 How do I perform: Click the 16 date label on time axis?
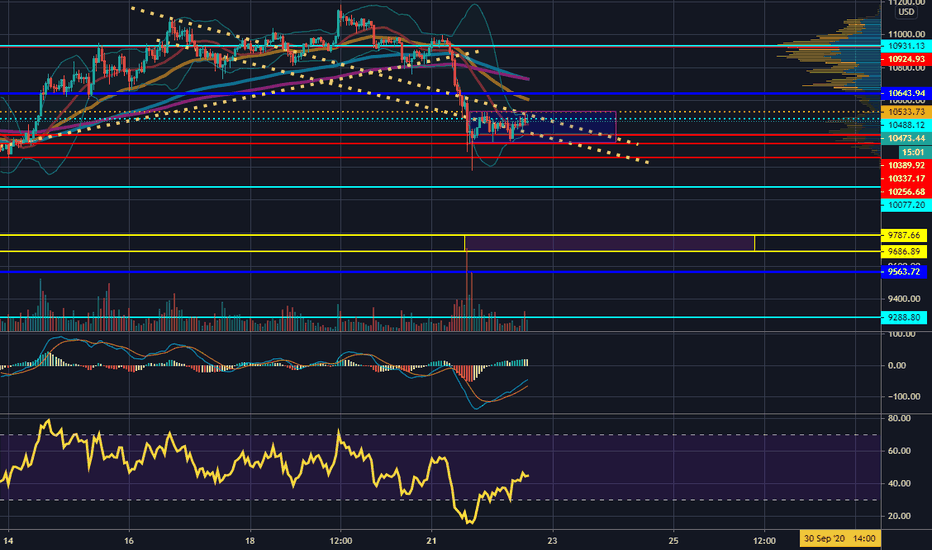(129, 540)
